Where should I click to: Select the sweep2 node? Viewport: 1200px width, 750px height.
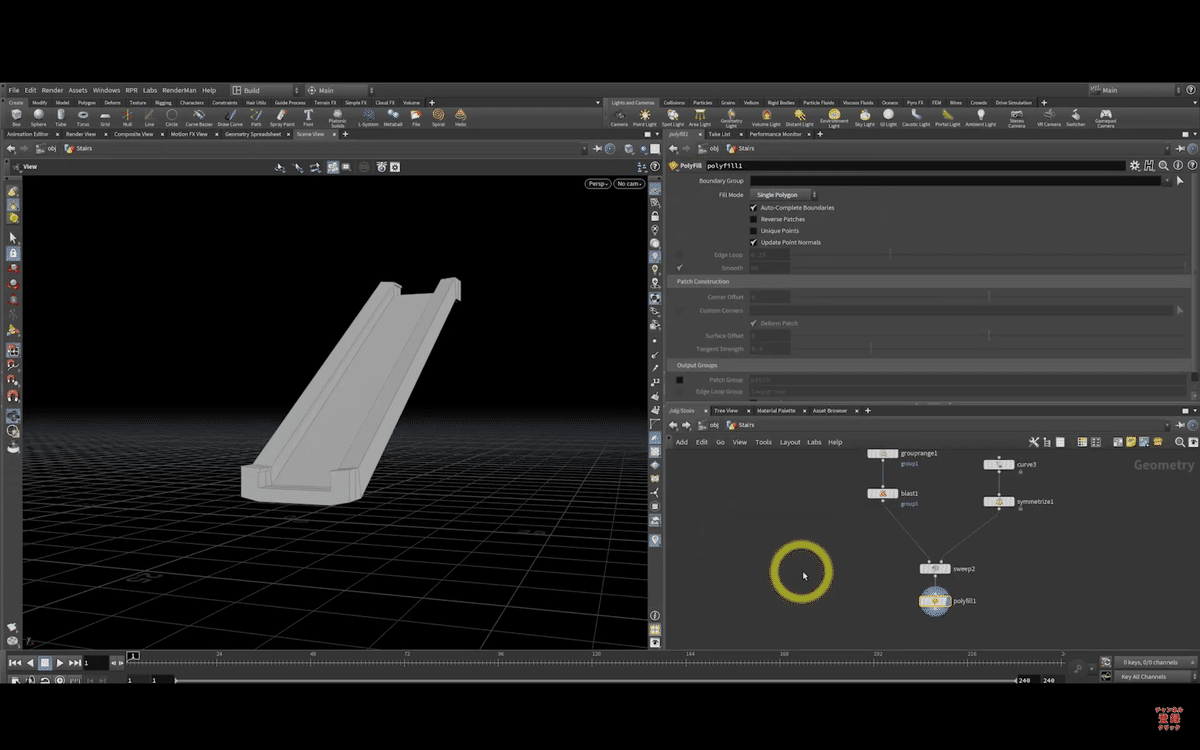935,569
